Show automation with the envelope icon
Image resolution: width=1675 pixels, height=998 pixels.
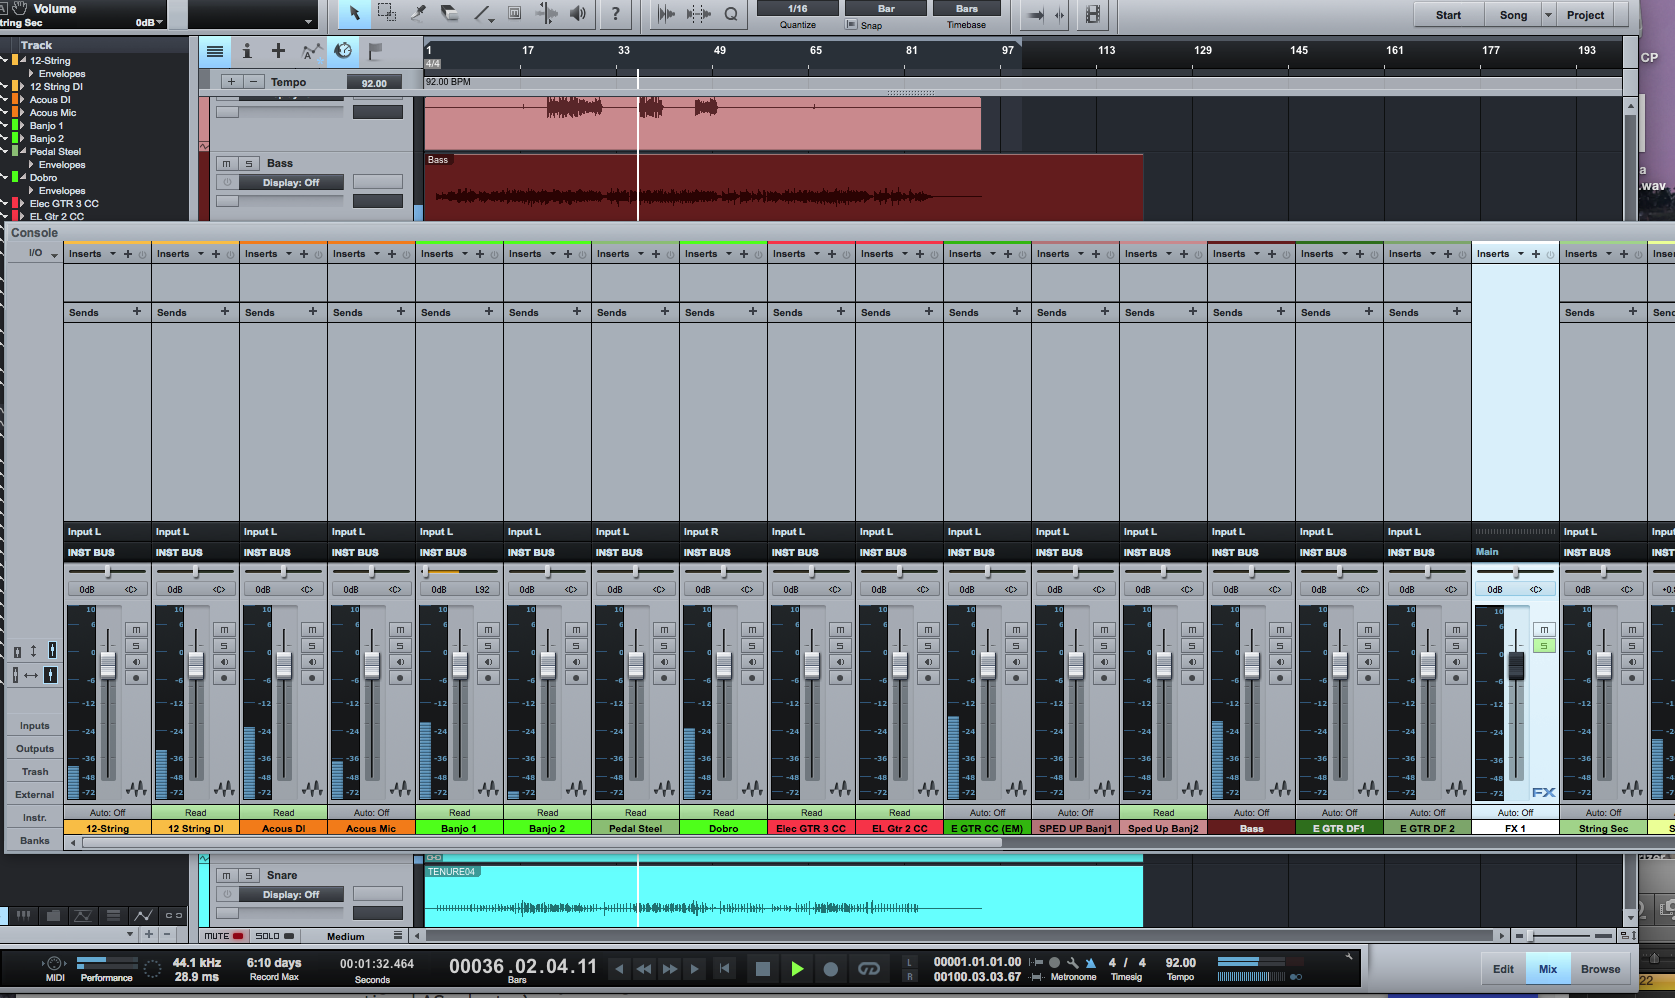point(311,51)
